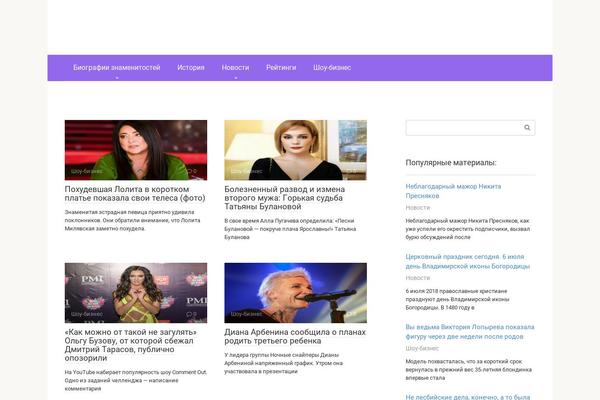Screen dimensions: 600x400
Task: Open the Новости menu item
Action: pos(235,67)
